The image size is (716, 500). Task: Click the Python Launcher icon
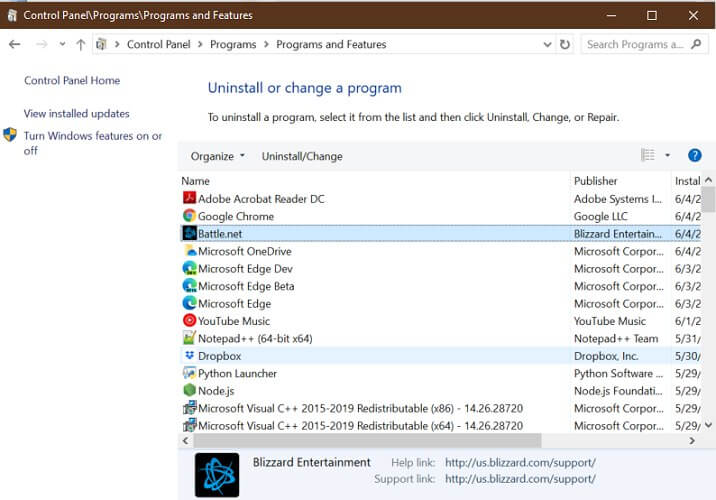tap(189, 373)
